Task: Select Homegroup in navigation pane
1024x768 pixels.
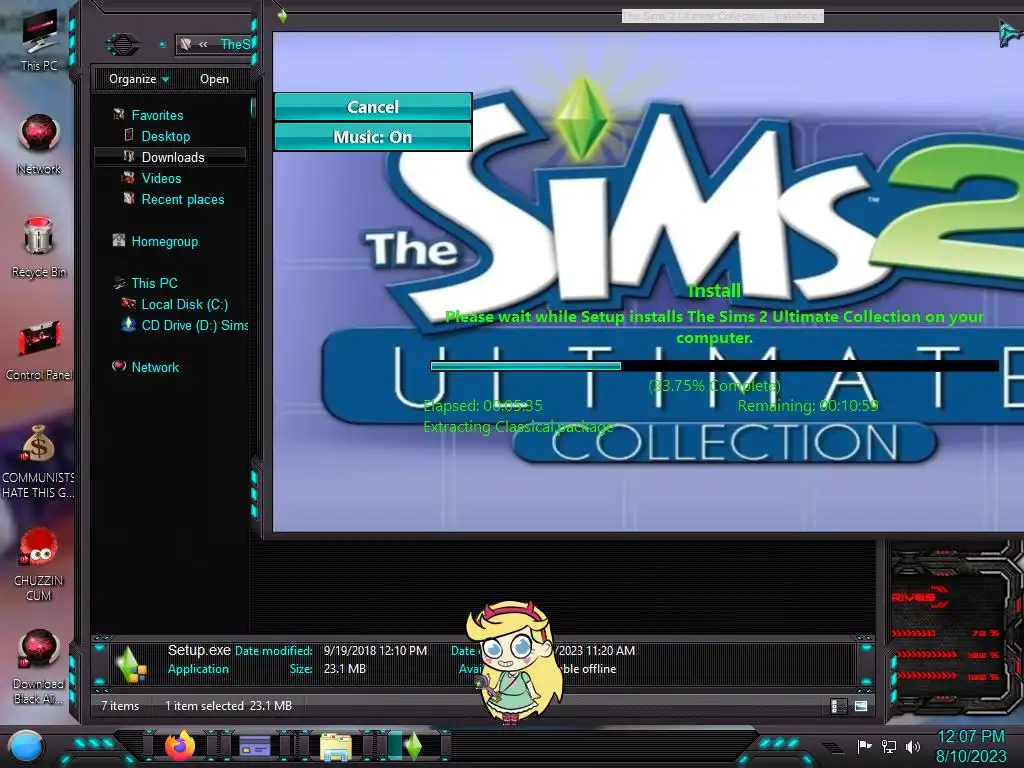Action: (165, 241)
